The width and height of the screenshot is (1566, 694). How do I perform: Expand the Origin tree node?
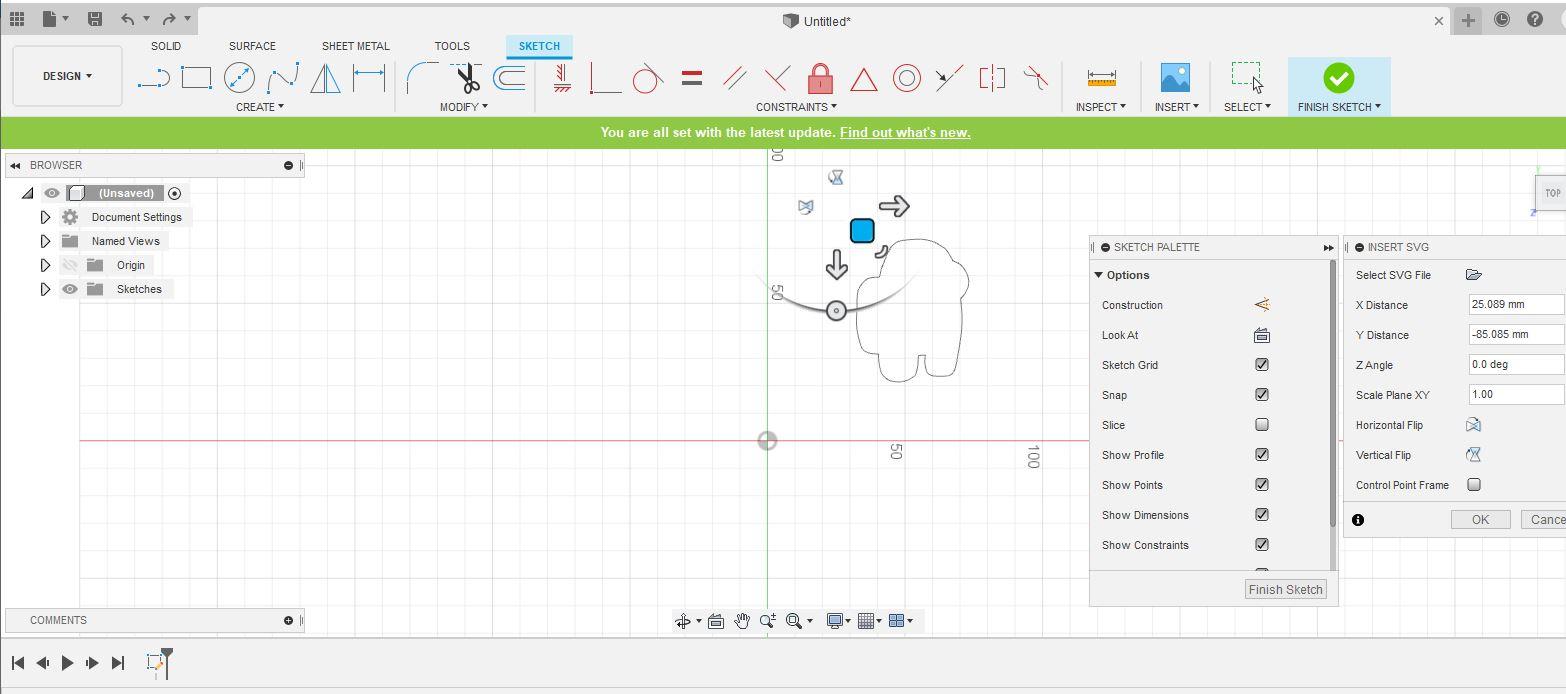pyautogui.click(x=45, y=265)
